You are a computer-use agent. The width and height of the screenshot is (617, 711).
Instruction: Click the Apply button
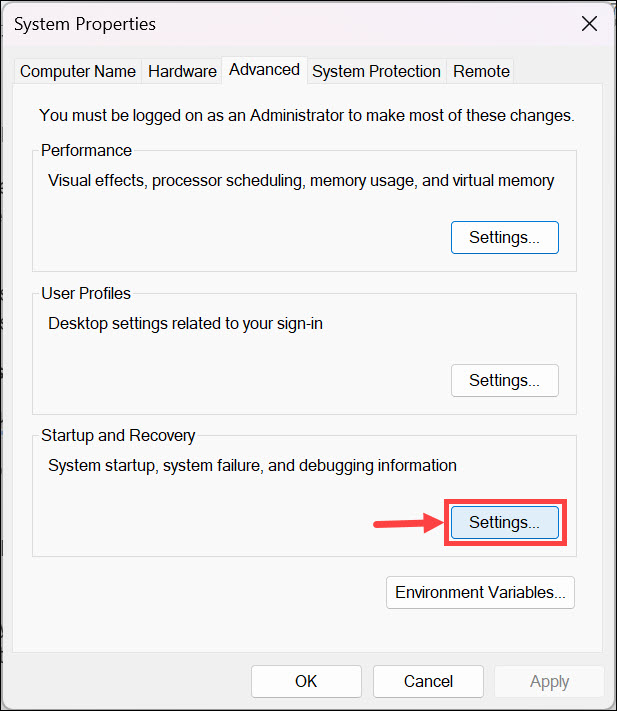pyautogui.click(x=549, y=681)
